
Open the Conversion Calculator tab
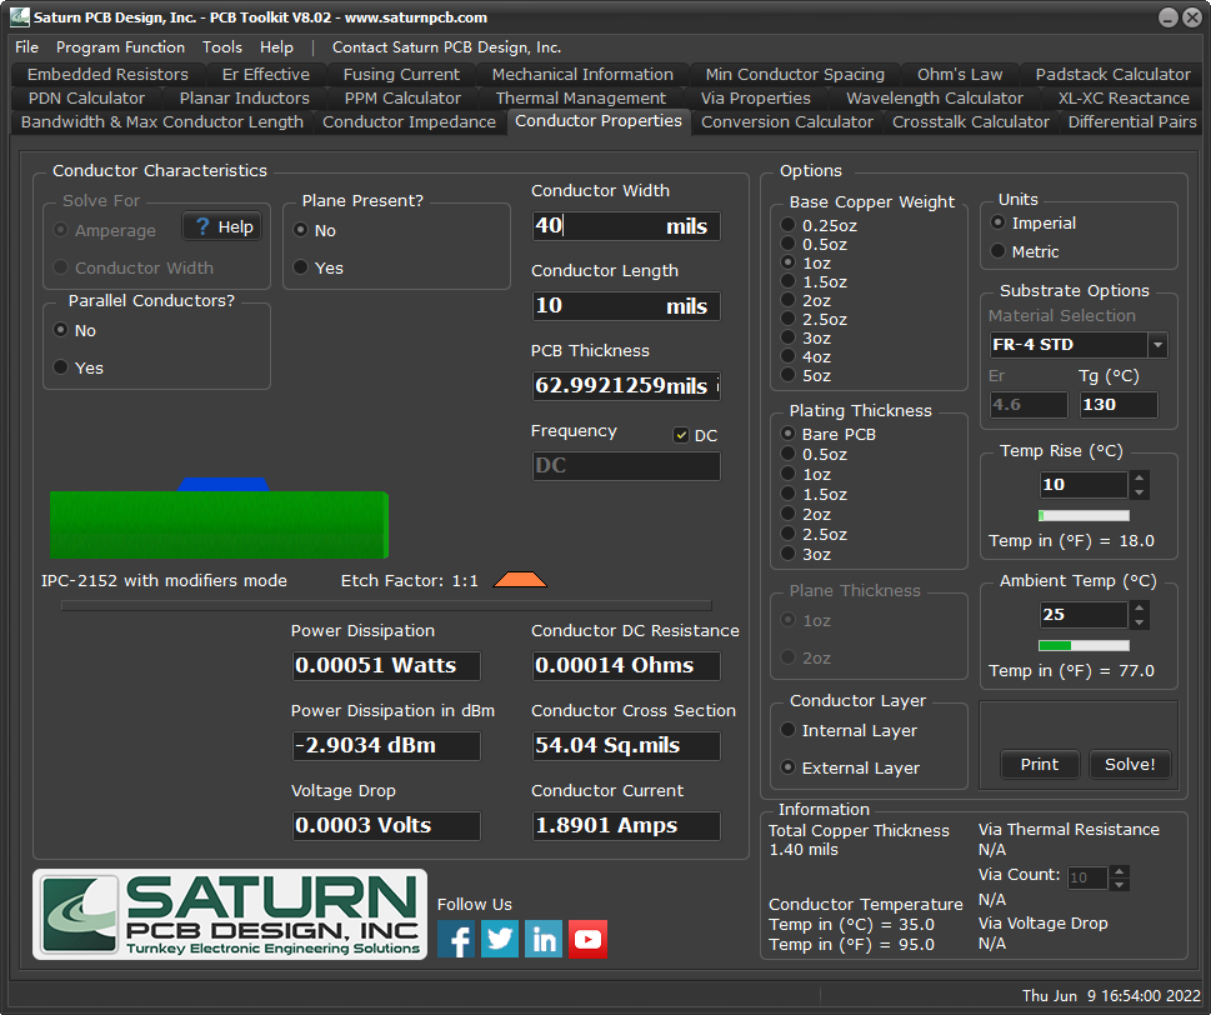coord(787,122)
